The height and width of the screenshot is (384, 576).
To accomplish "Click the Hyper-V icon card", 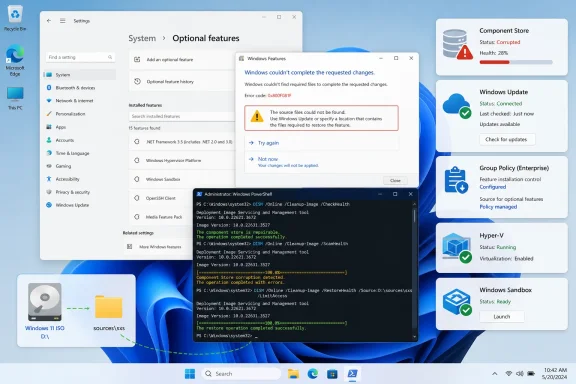I will click(x=457, y=248).
